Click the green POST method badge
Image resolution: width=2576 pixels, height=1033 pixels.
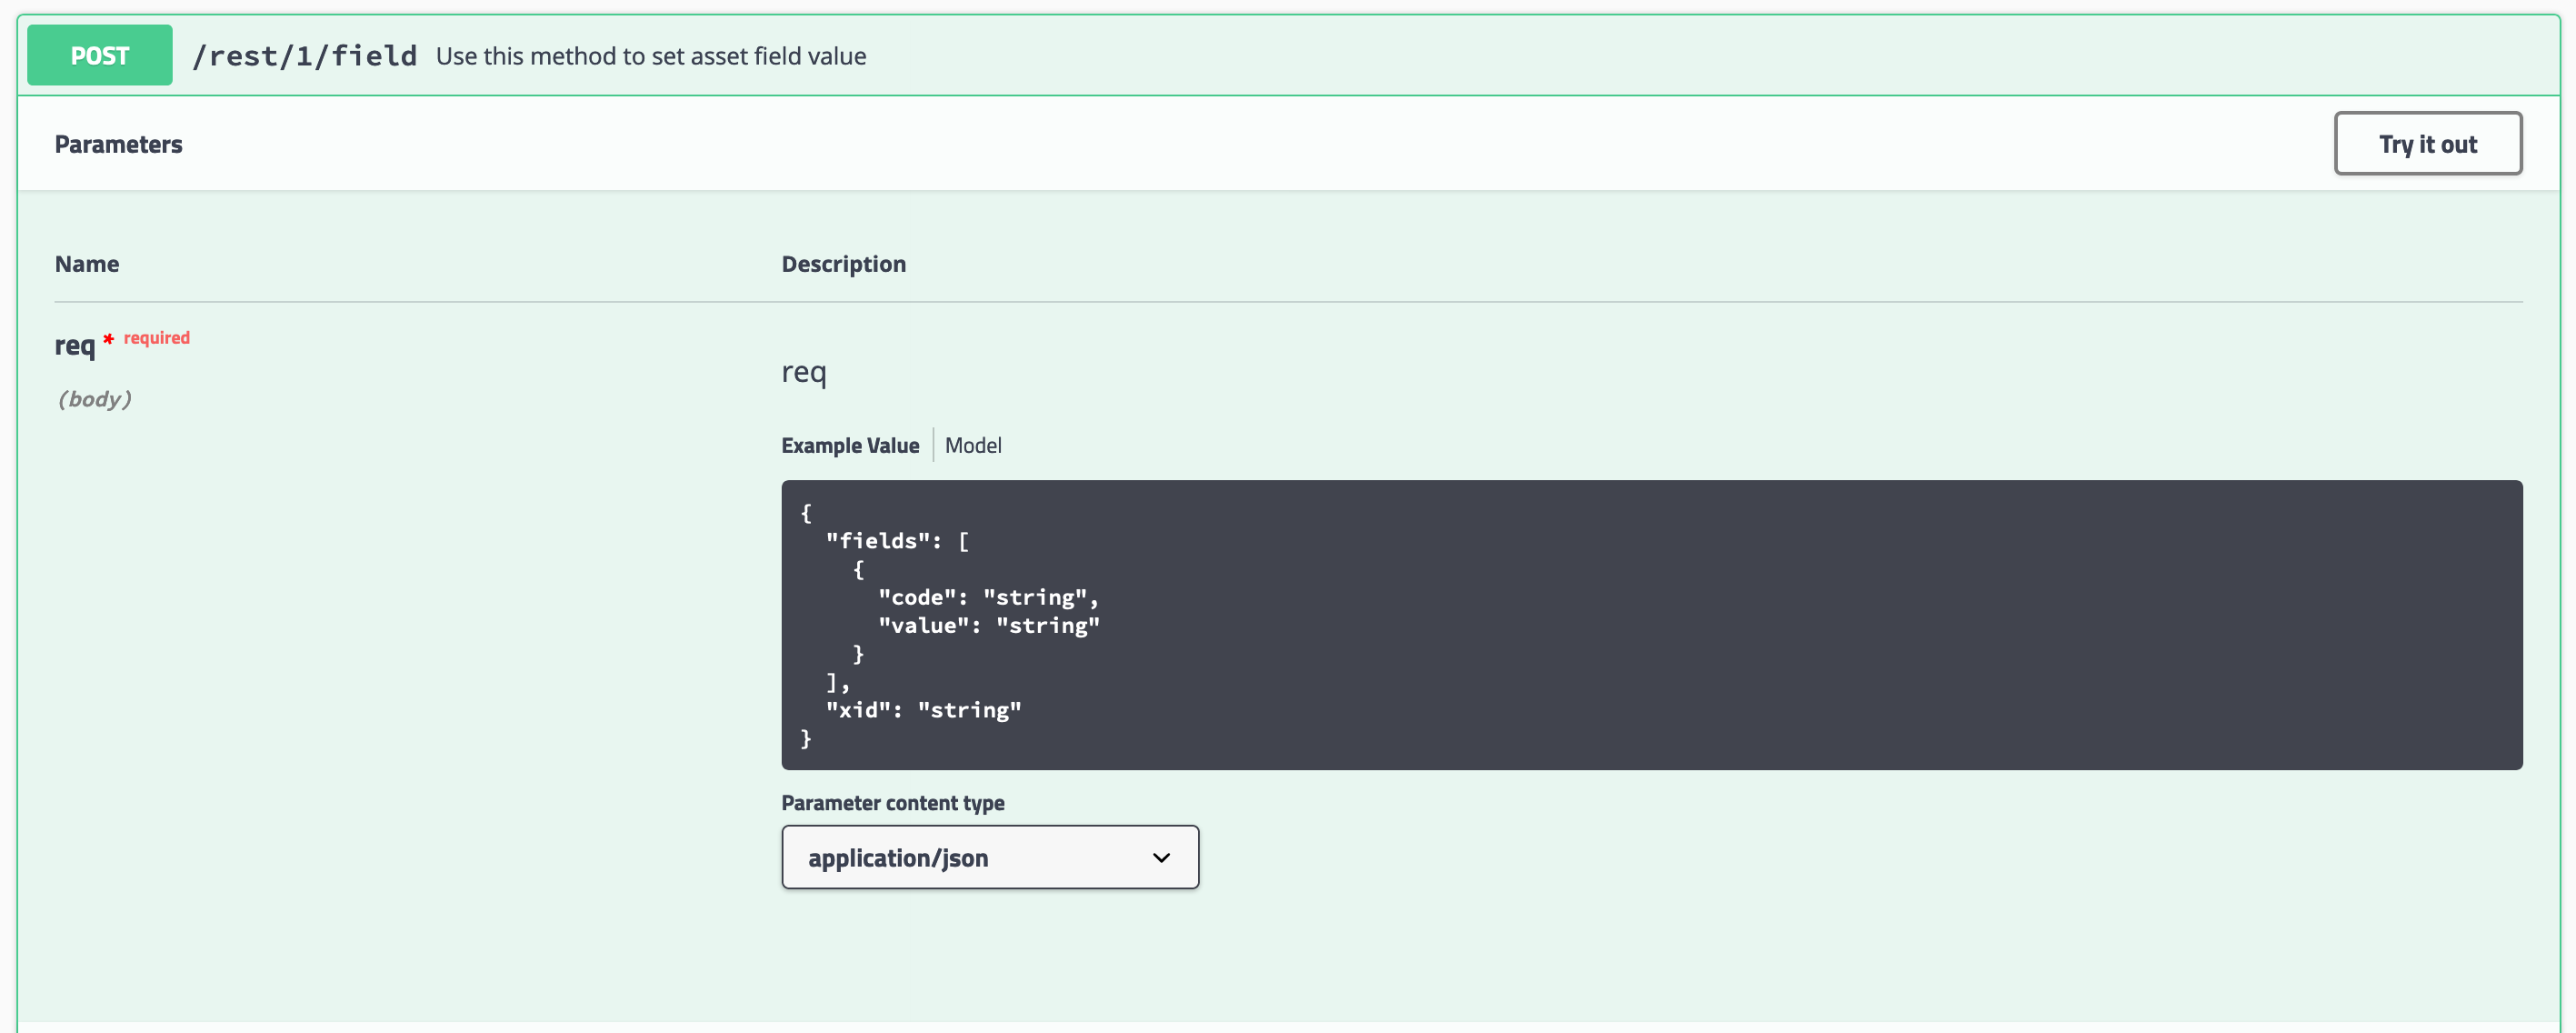tap(99, 55)
